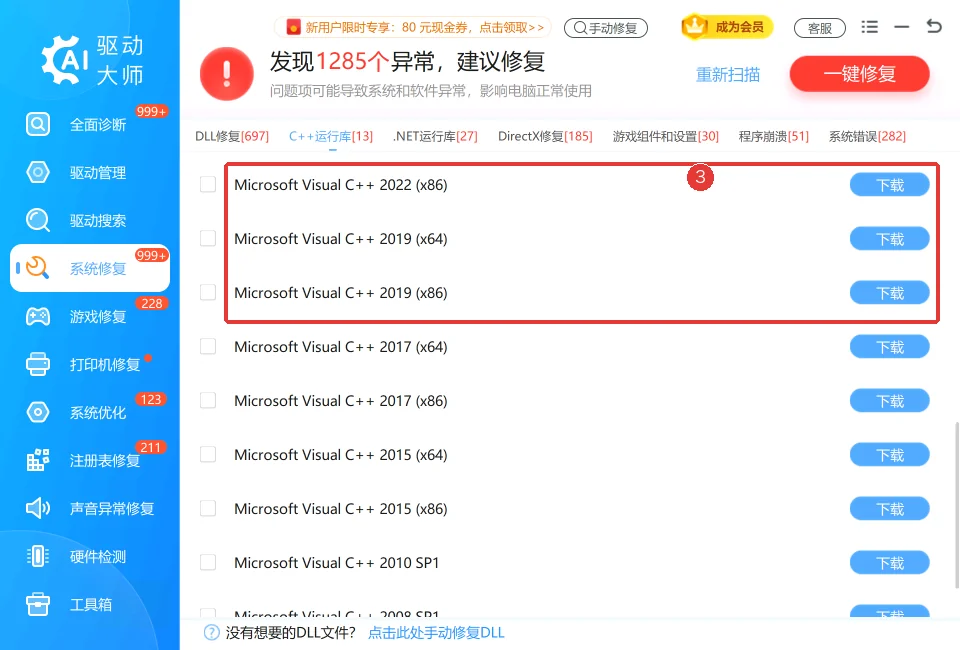This screenshot has height=650, width=960.
Task: Open the DirectX修复[185] tab
Action: pos(545,136)
